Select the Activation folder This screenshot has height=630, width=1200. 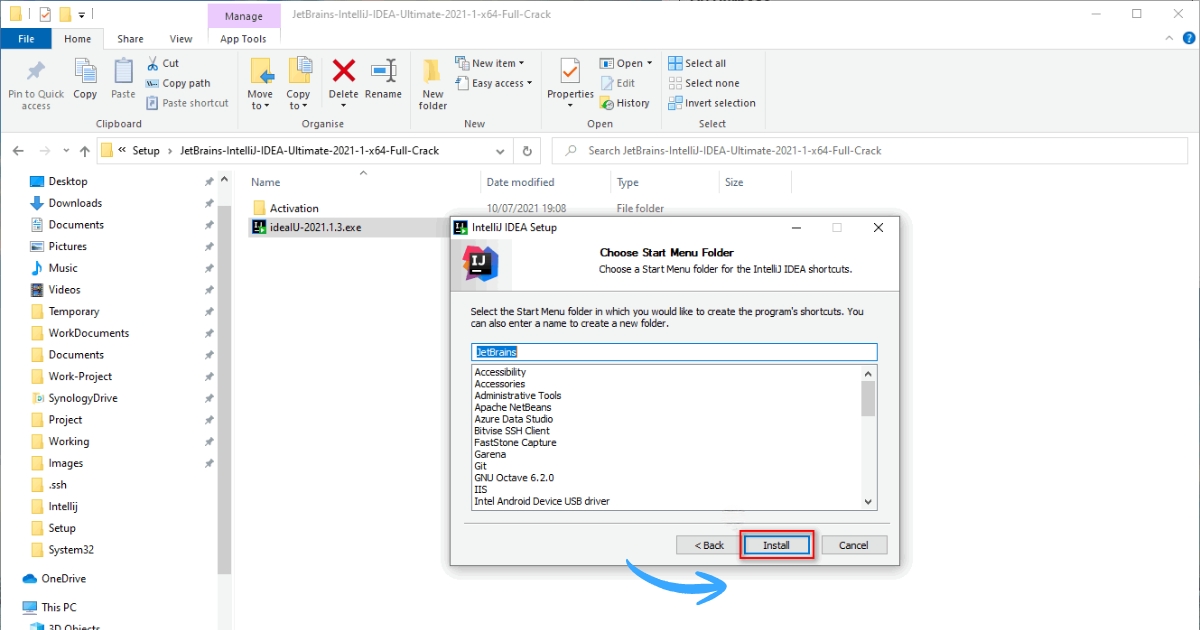[x=294, y=208]
